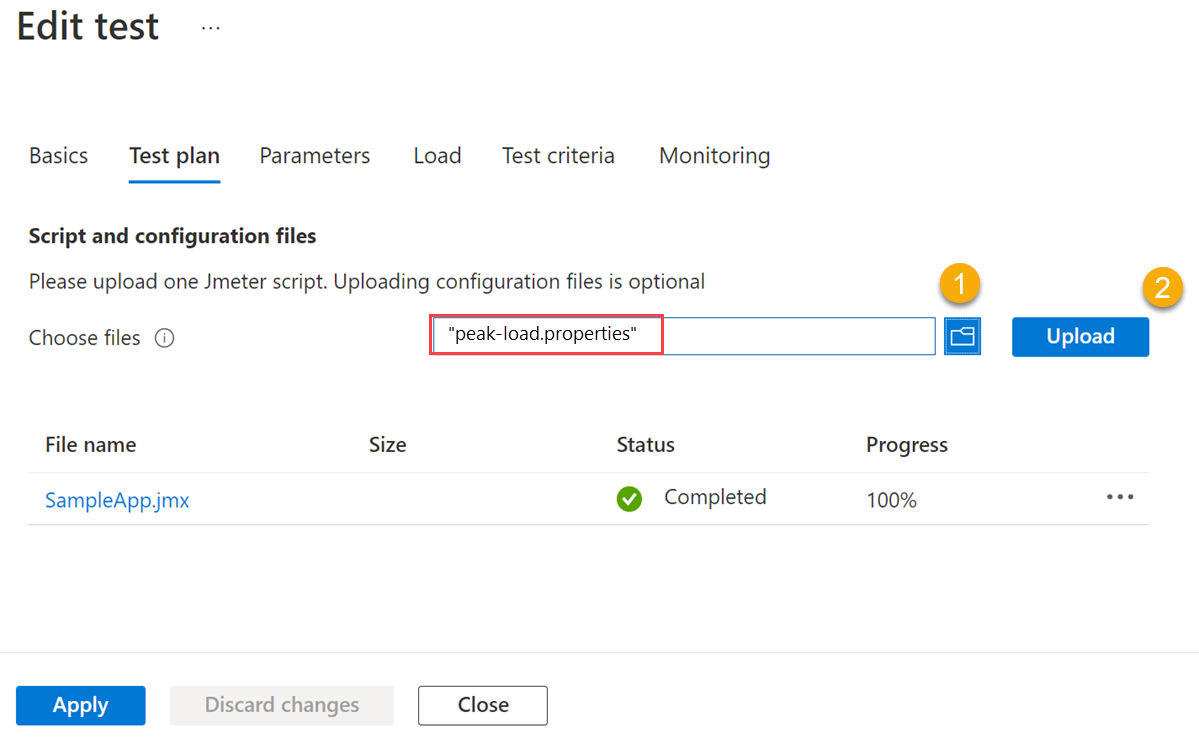The width and height of the screenshot is (1199, 749).
Task: Open the ellipsis menu for SampleApp.jmx
Action: click(x=1119, y=497)
